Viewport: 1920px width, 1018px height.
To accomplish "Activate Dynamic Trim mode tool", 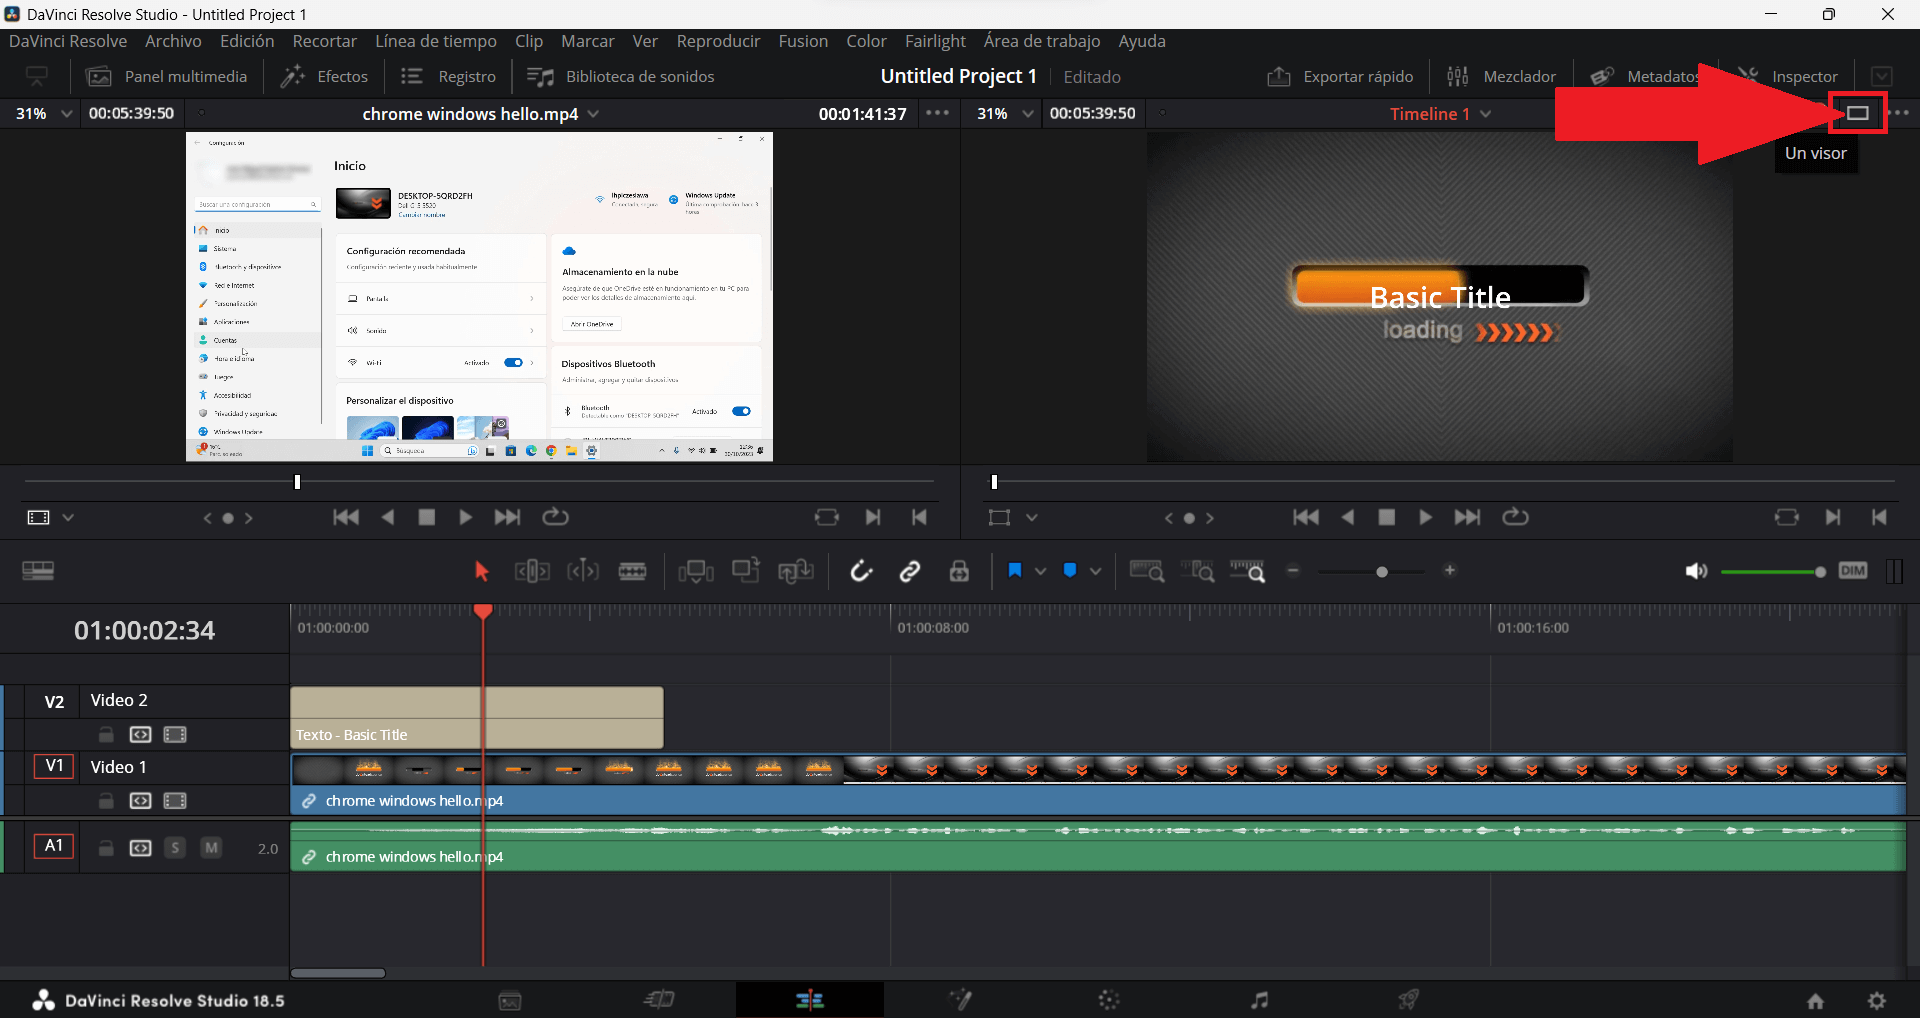I will point(583,571).
